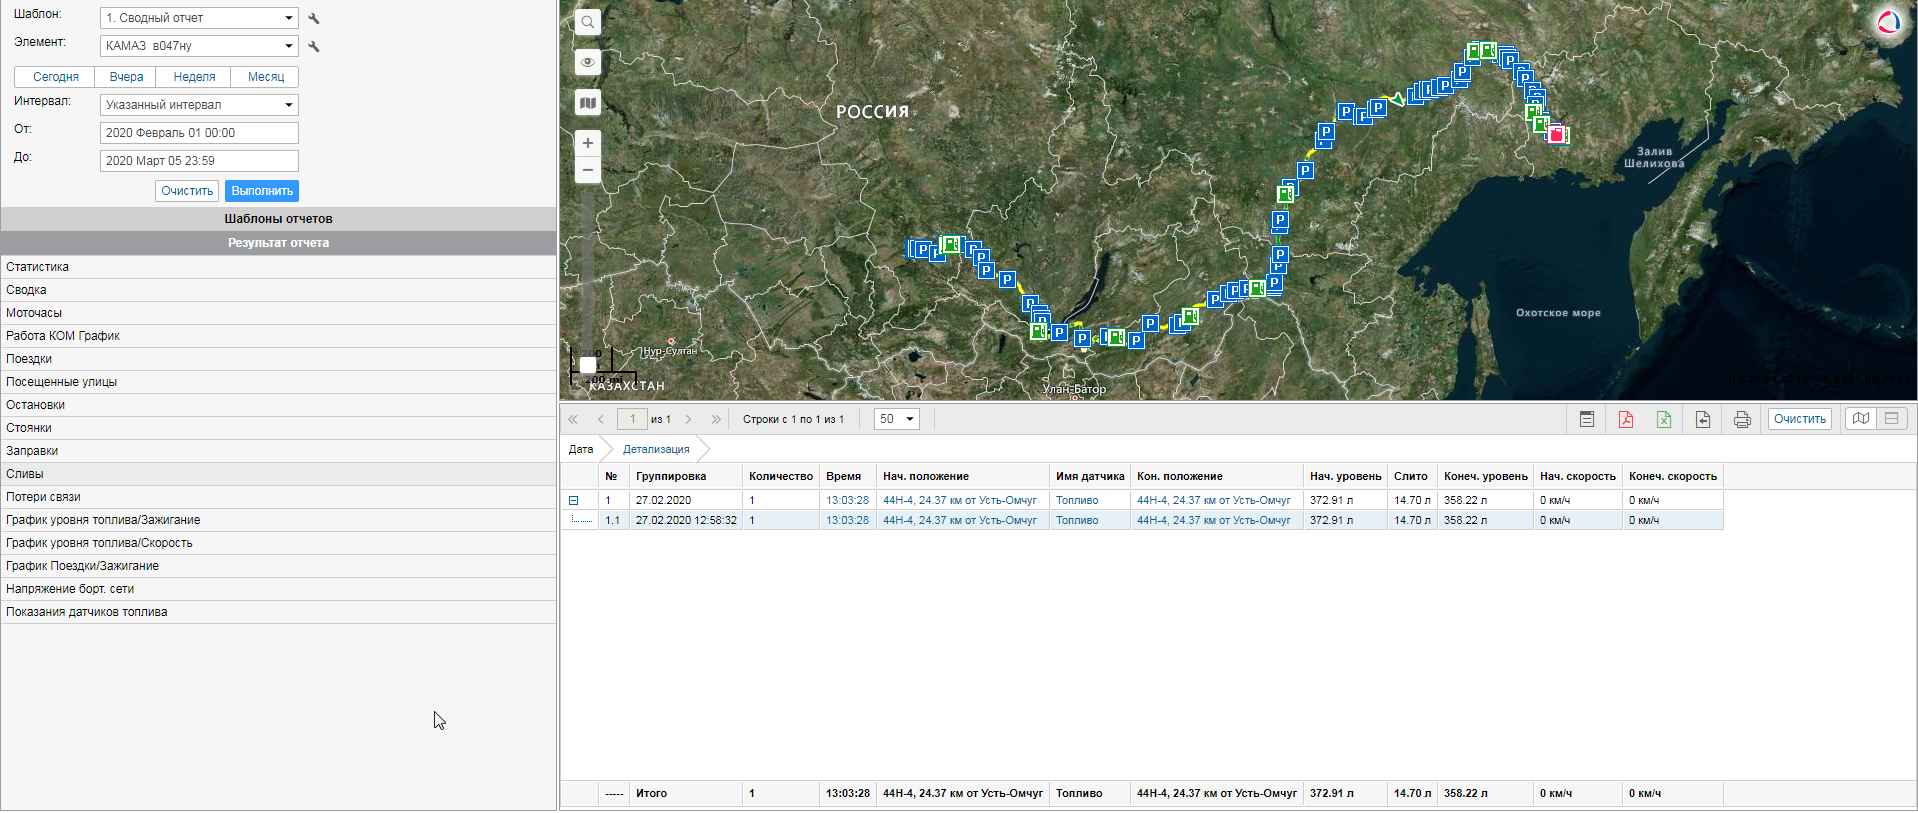Open the map search tool
This screenshot has height=813, width=1918.
click(588, 22)
